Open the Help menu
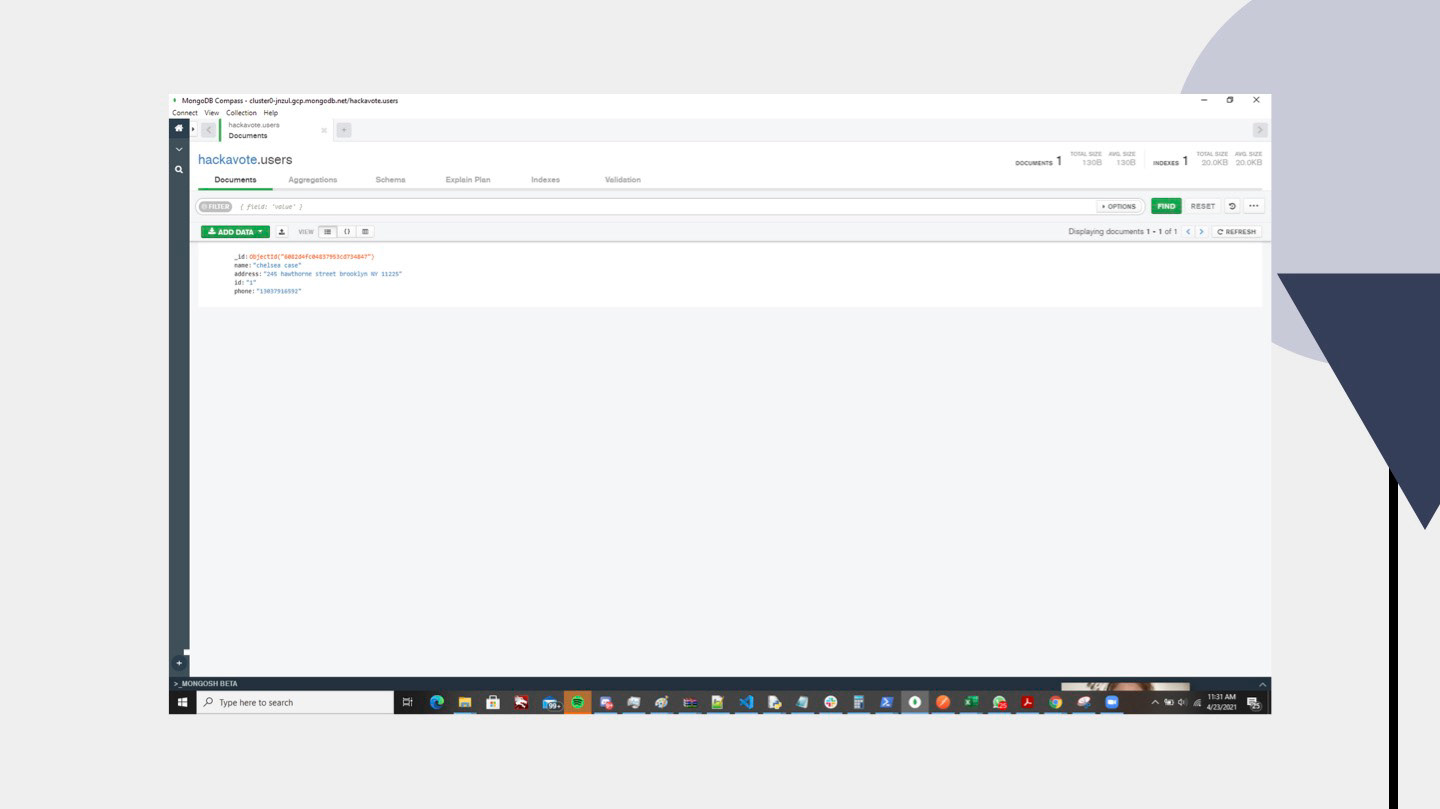Viewport: 1440px width, 809px height. pos(271,113)
